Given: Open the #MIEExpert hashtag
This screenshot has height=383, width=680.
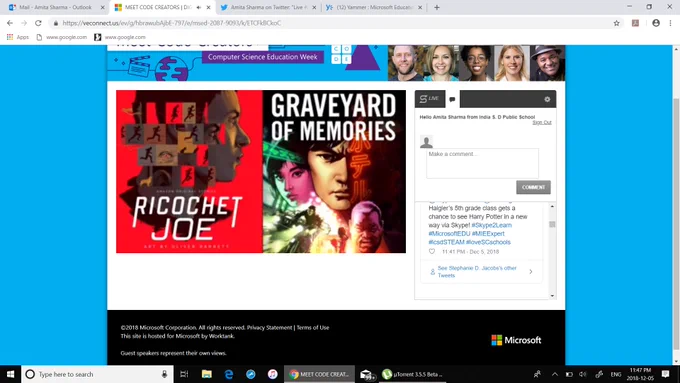Looking at the screenshot, I should pos(488,233).
